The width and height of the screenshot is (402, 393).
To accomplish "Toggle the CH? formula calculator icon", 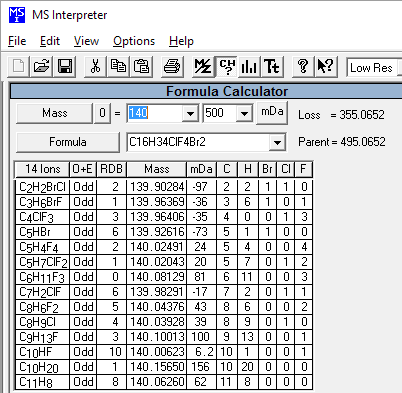I will 227,66.
